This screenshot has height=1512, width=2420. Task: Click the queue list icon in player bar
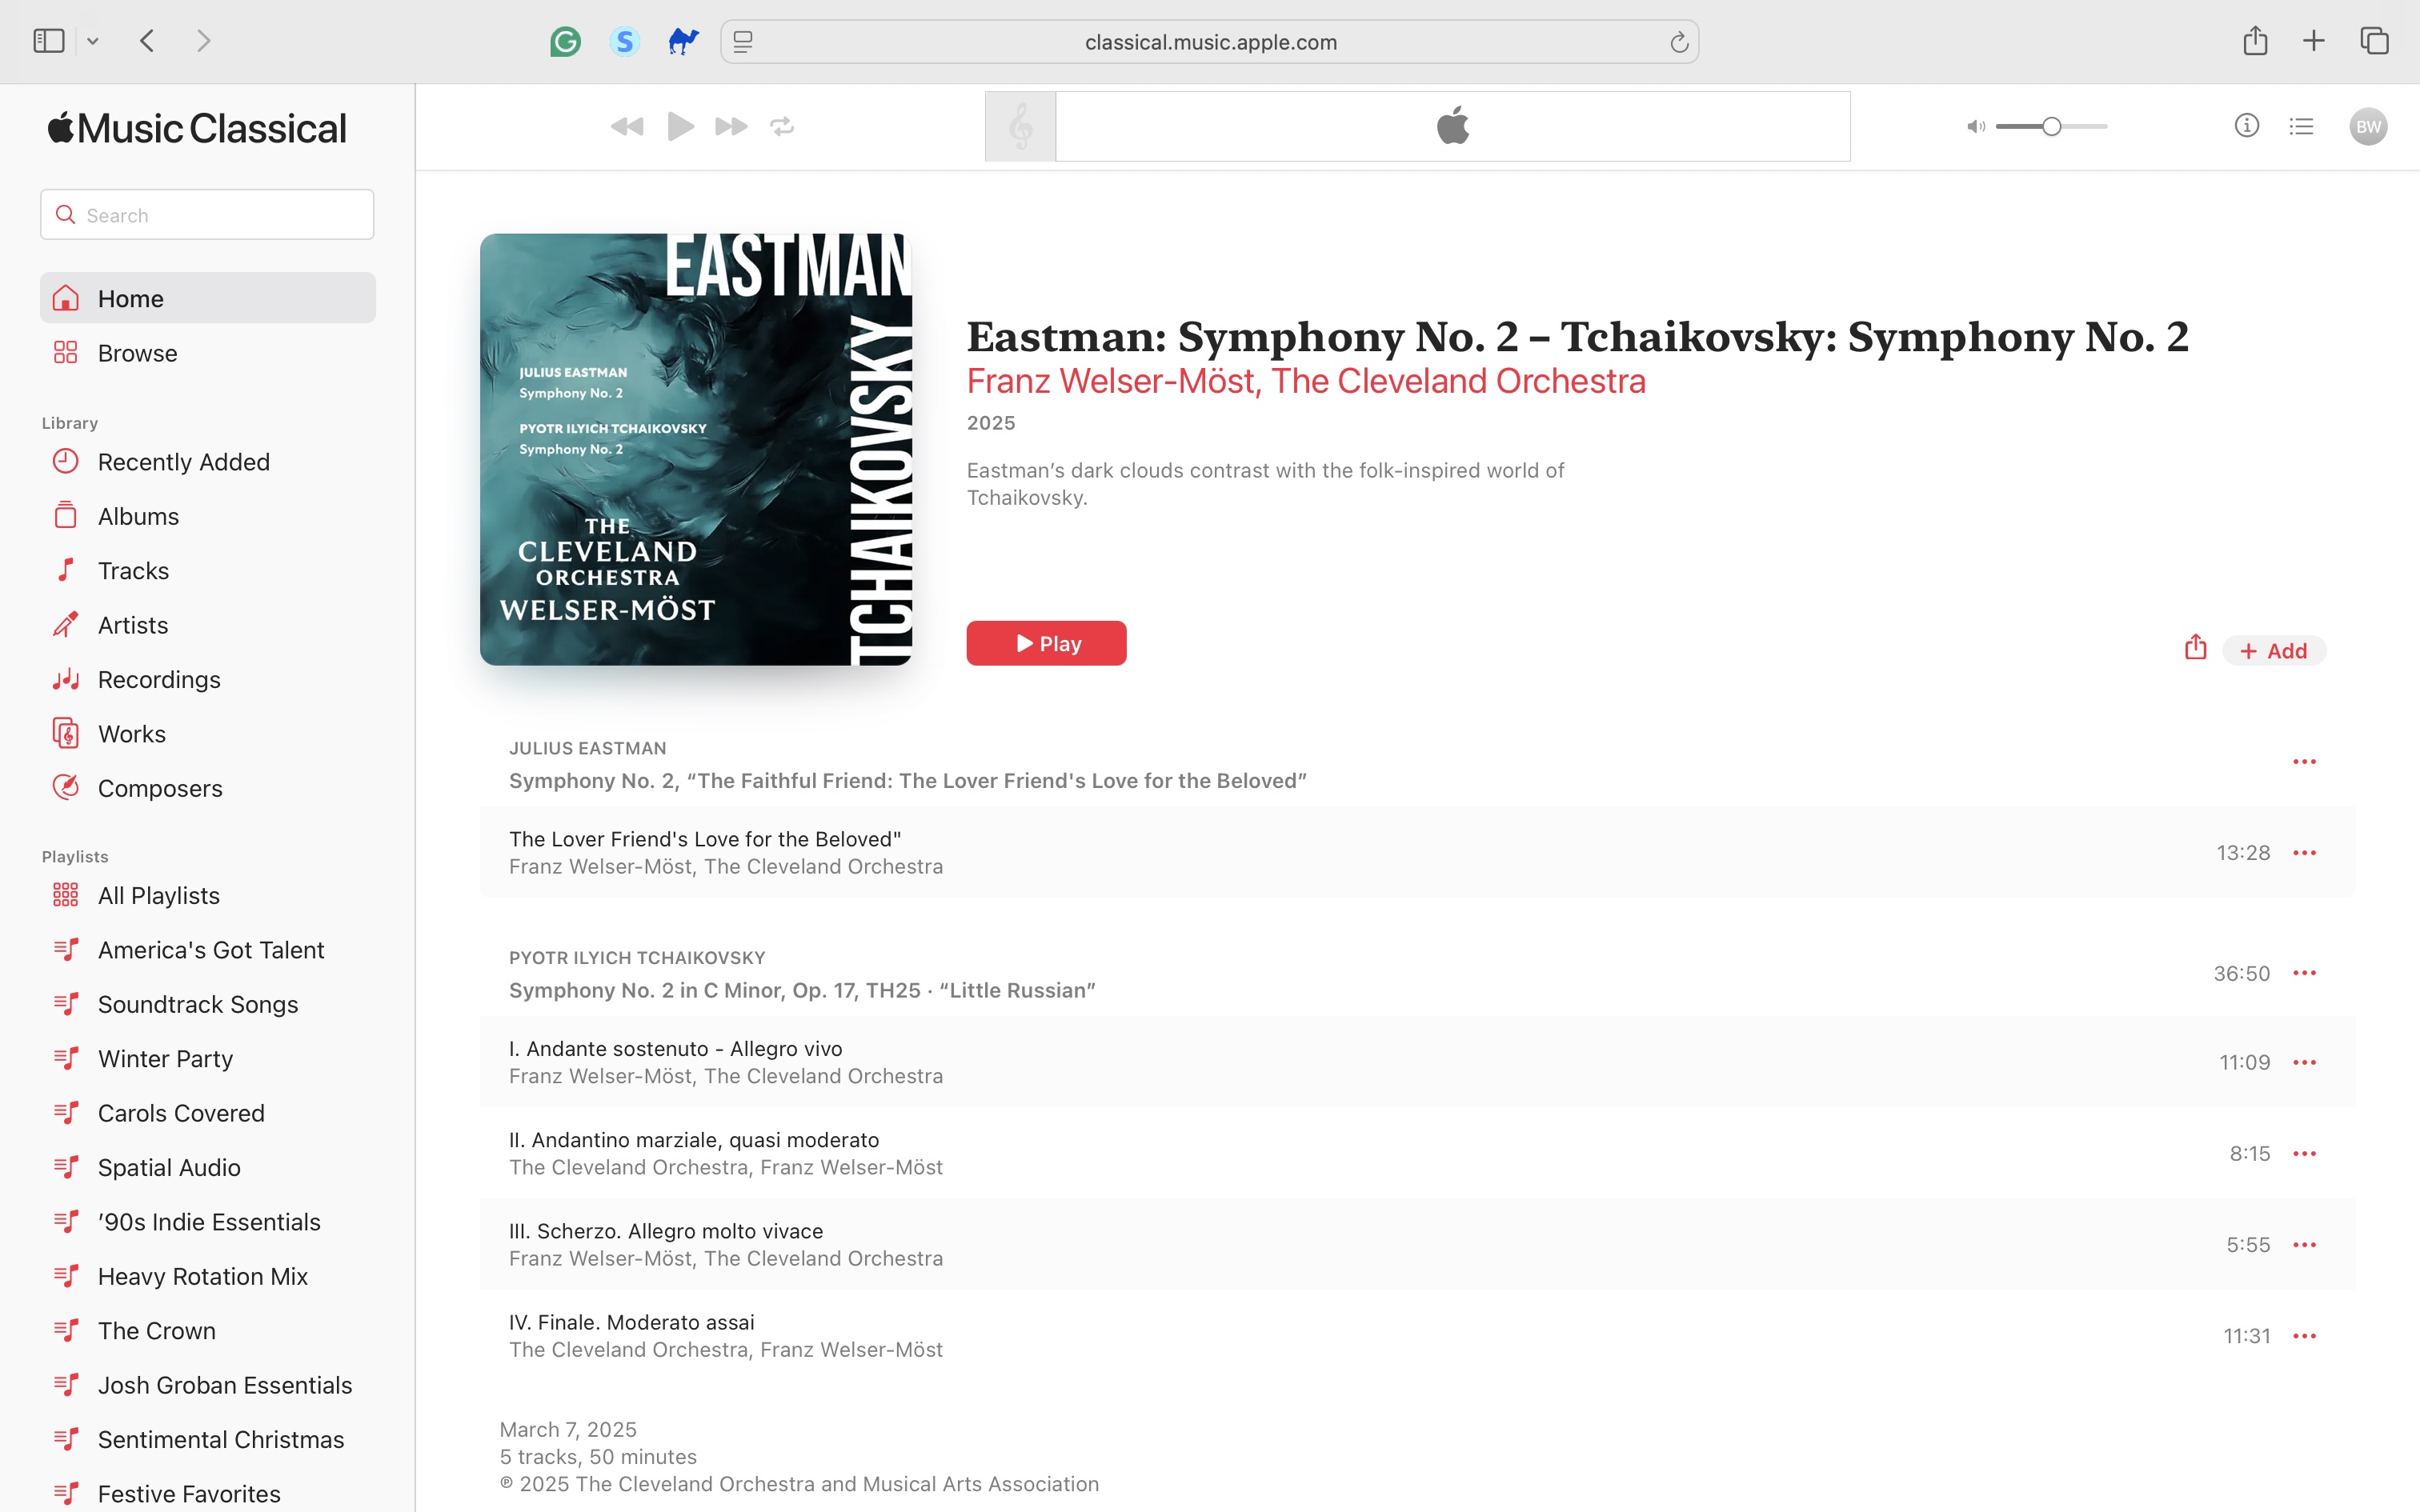pos(2302,126)
